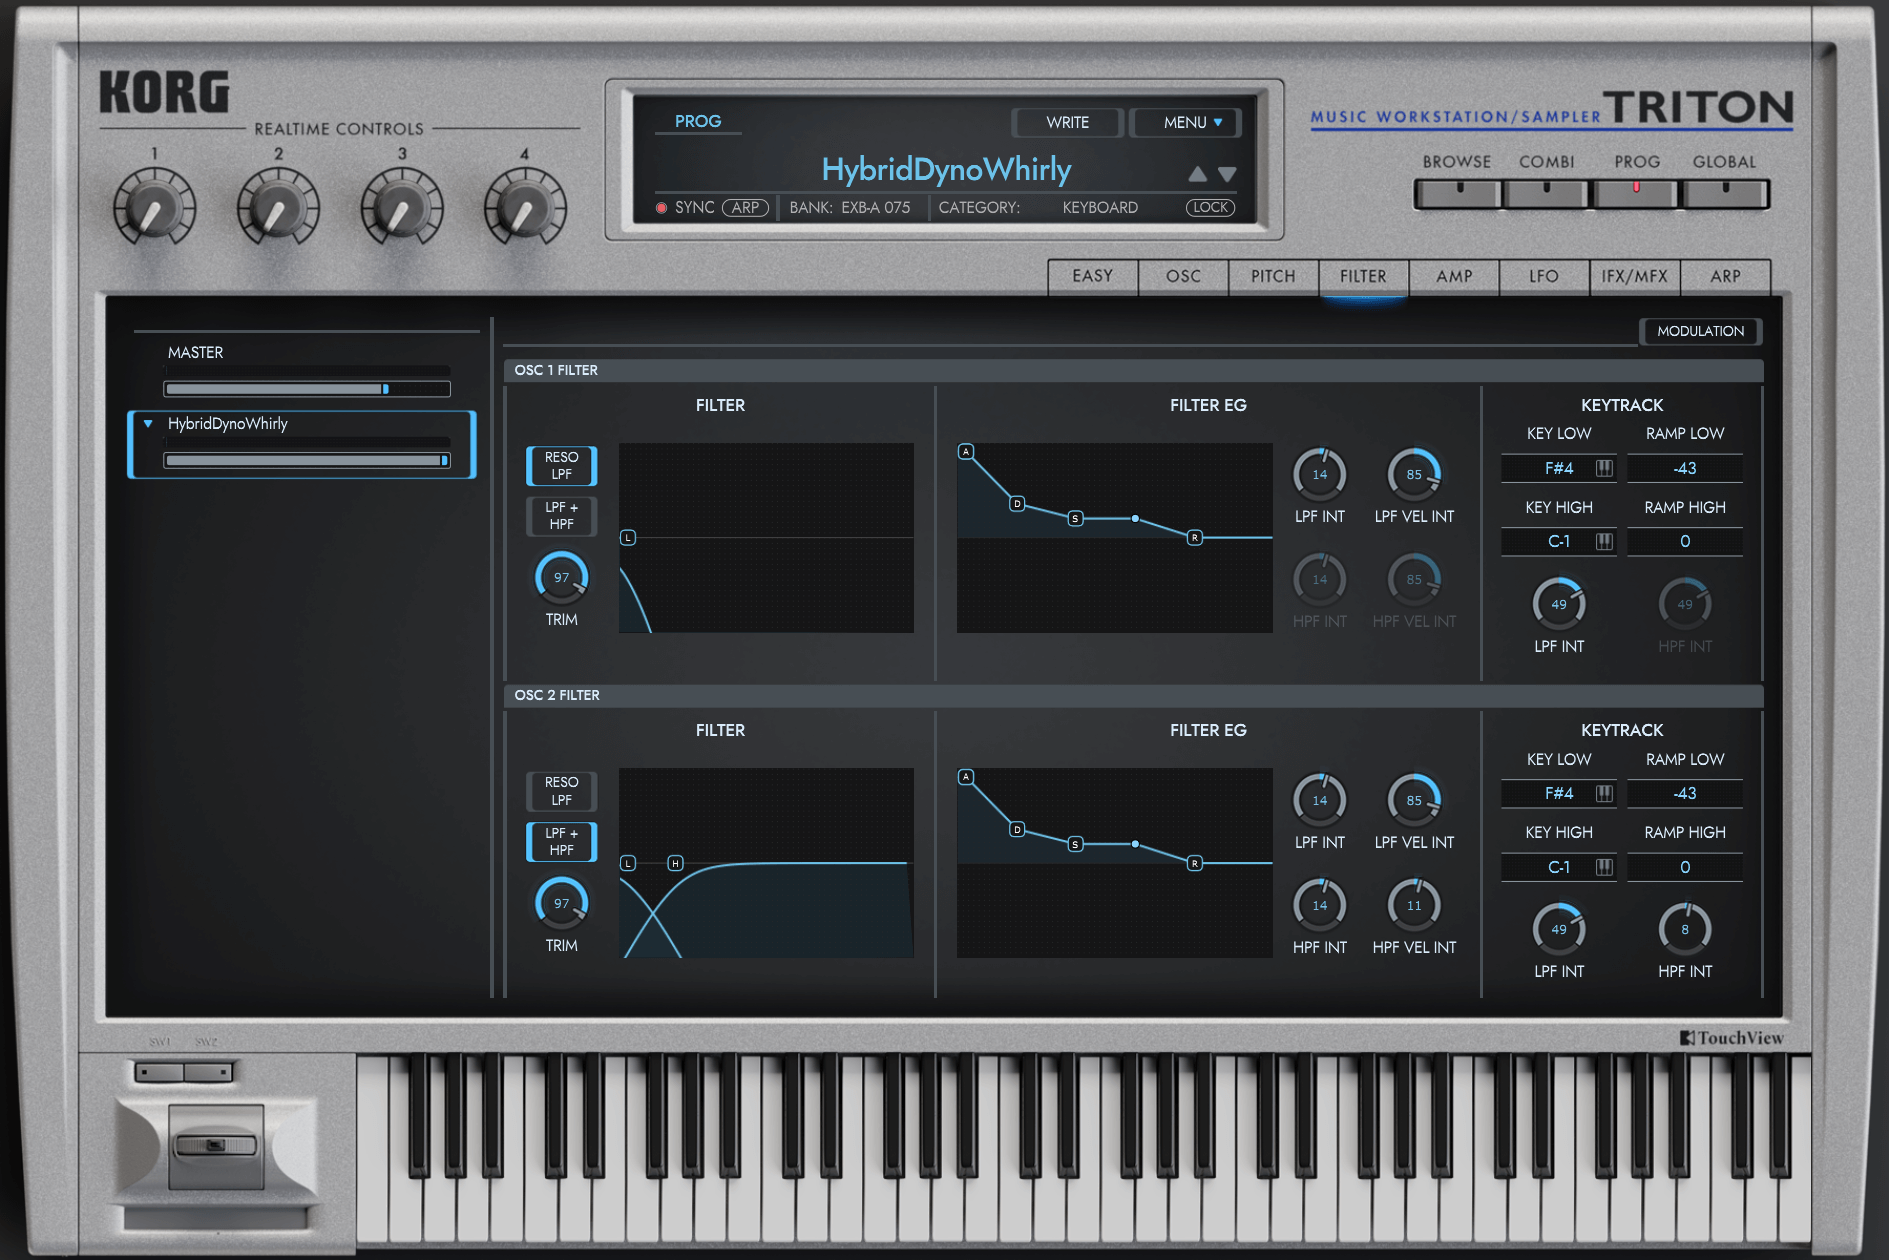Click OSC 1 filter cutoff handle L

click(x=628, y=538)
